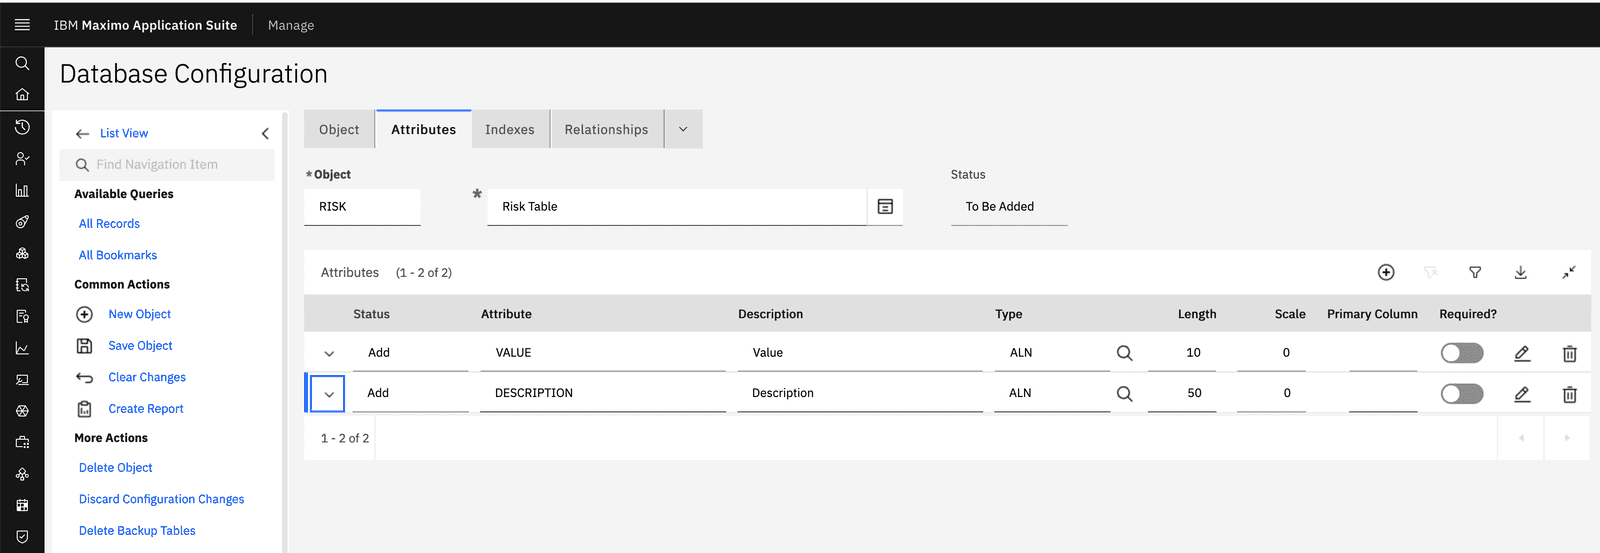
Task: Toggle Required switch for DESCRIPTION attribute
Action: pos(1461,394)
